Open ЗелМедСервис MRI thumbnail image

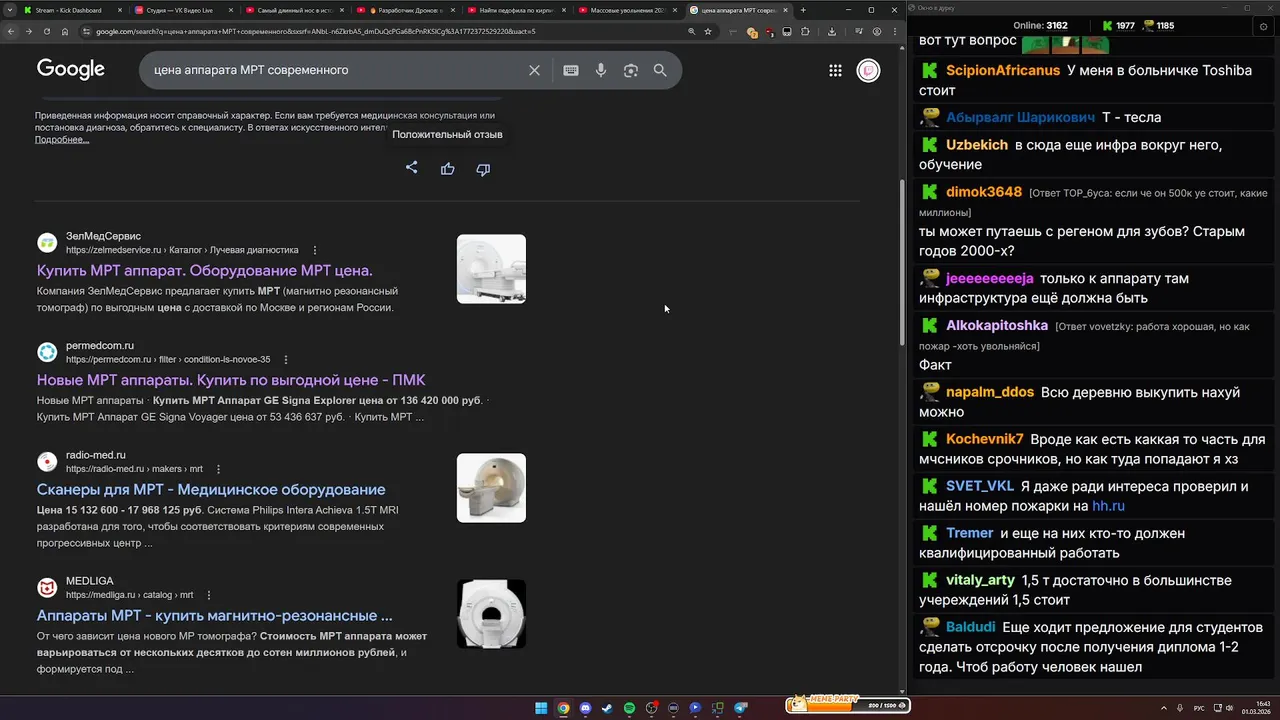click(x=491, y=269)
